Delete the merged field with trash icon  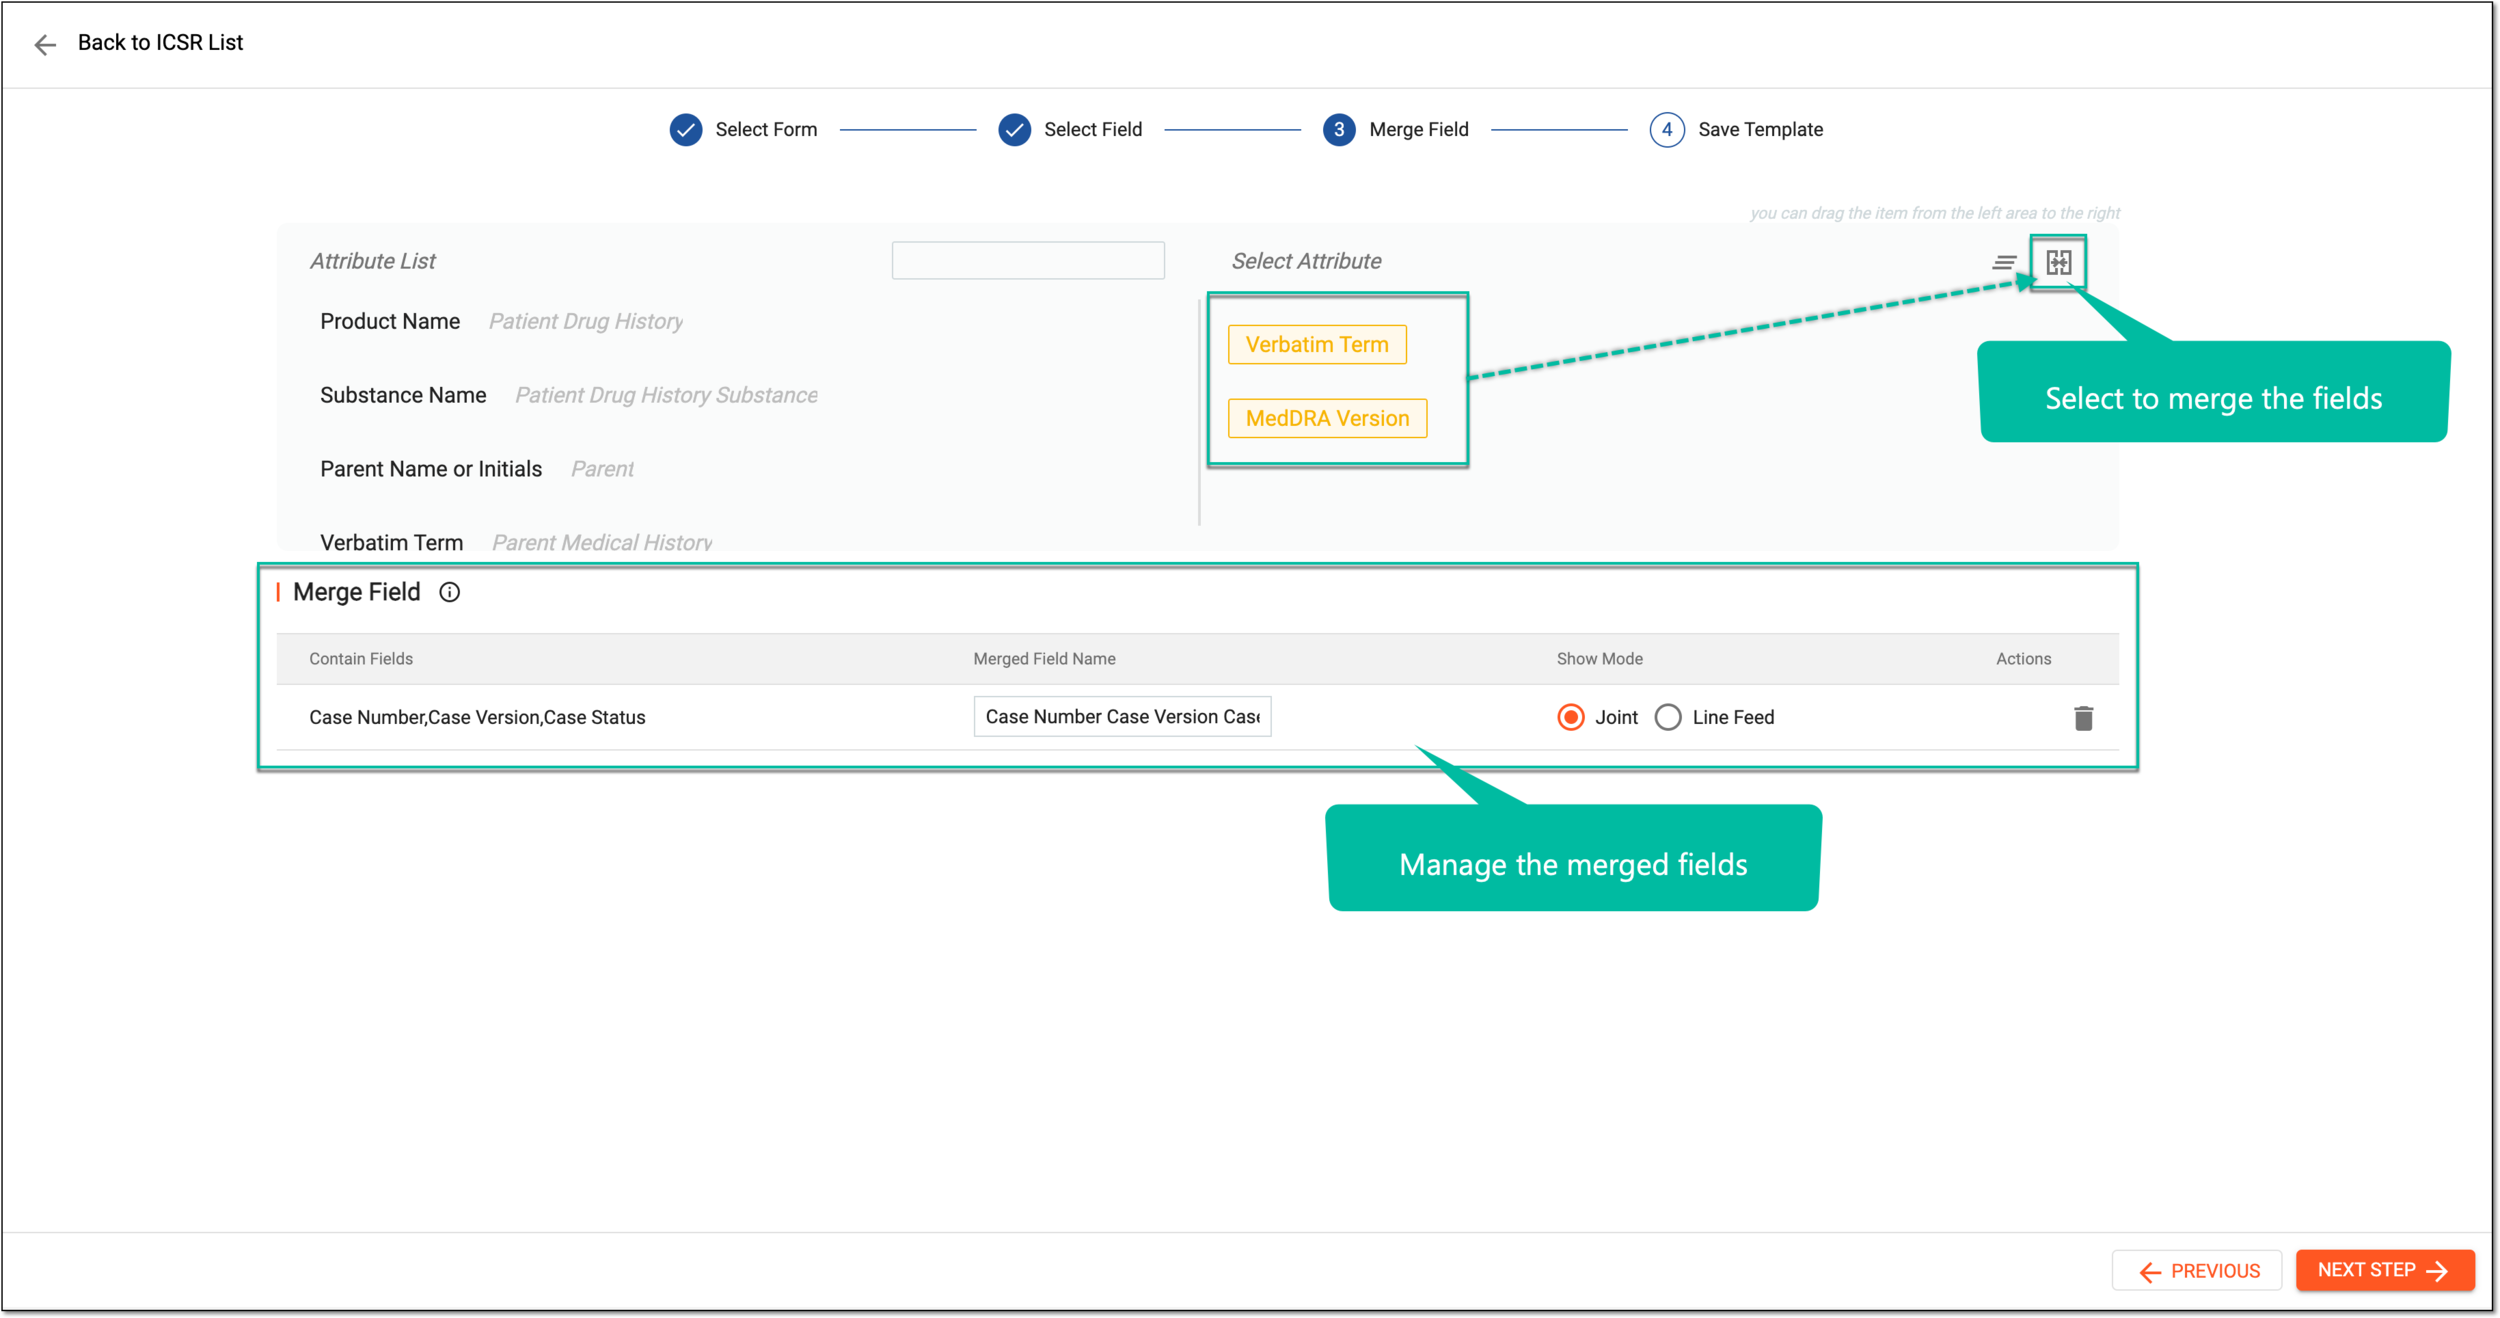2083,718
